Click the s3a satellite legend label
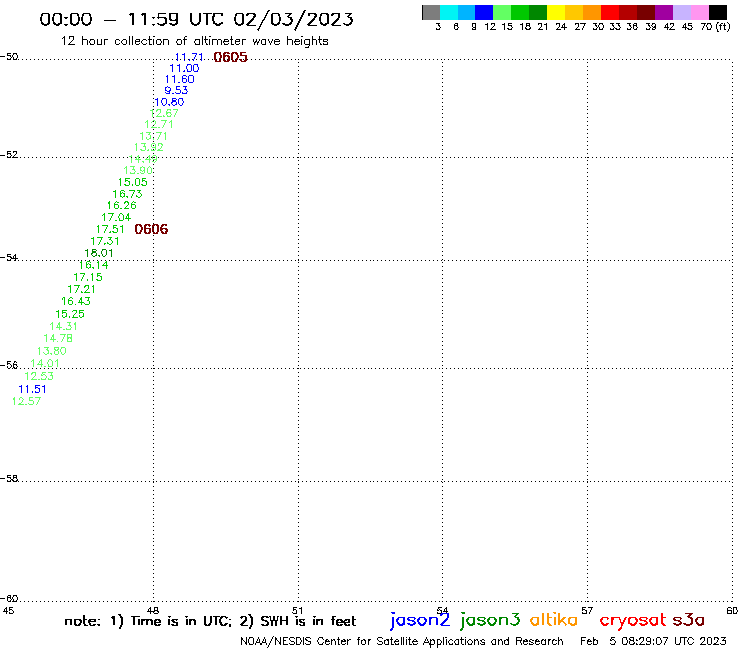The height and width of the screenshot is (650, 740). (x=688, y=619)
